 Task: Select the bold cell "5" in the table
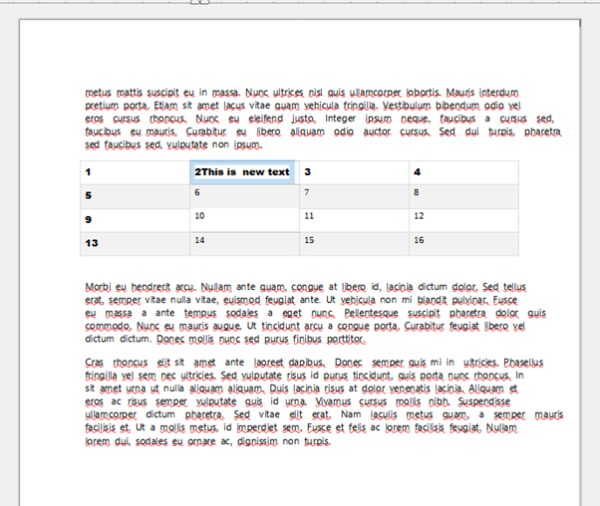pos(135,196)
